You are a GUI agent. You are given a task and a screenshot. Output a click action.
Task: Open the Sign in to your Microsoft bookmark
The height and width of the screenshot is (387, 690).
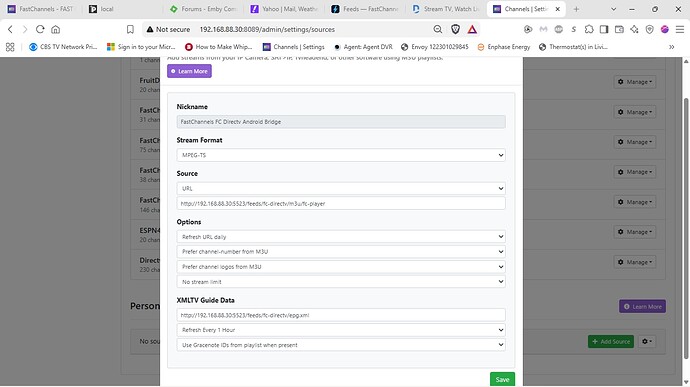(141, 47)
